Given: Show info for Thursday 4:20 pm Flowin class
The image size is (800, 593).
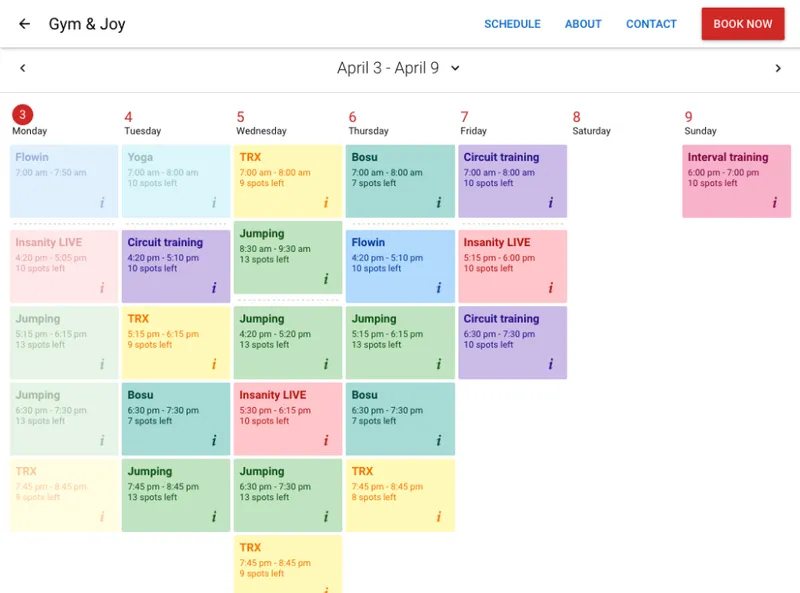Looking at the screenshot, I should coord(438,288).
